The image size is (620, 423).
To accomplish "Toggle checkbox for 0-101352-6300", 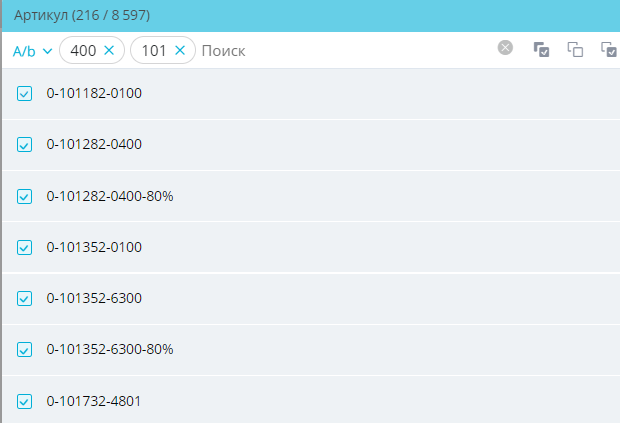I will click(x=25, y=298).
